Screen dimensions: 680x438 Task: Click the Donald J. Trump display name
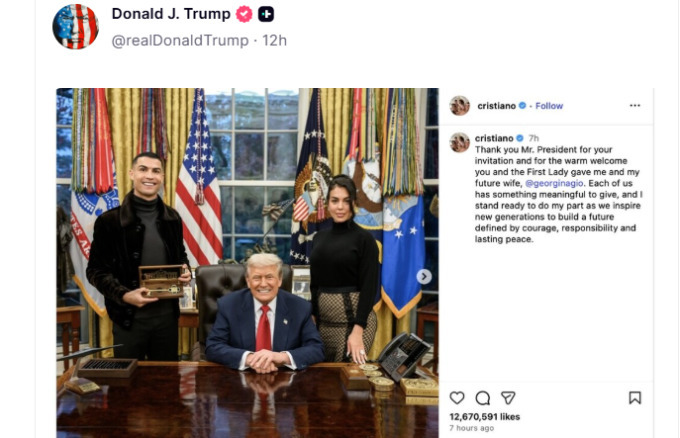point(171,14)
